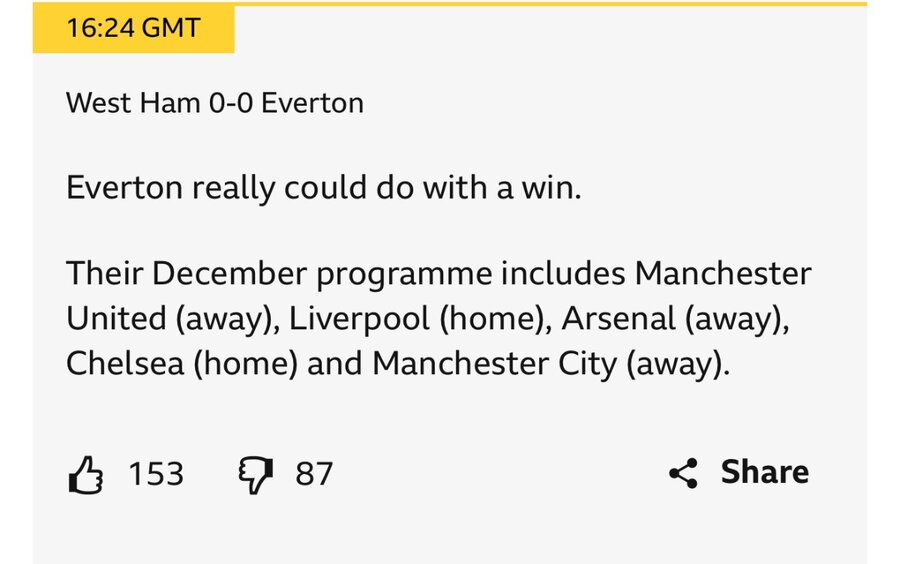Like the post with thumbs up icon
The width and height of the screenshot is (900, 564).
point(86,474)
